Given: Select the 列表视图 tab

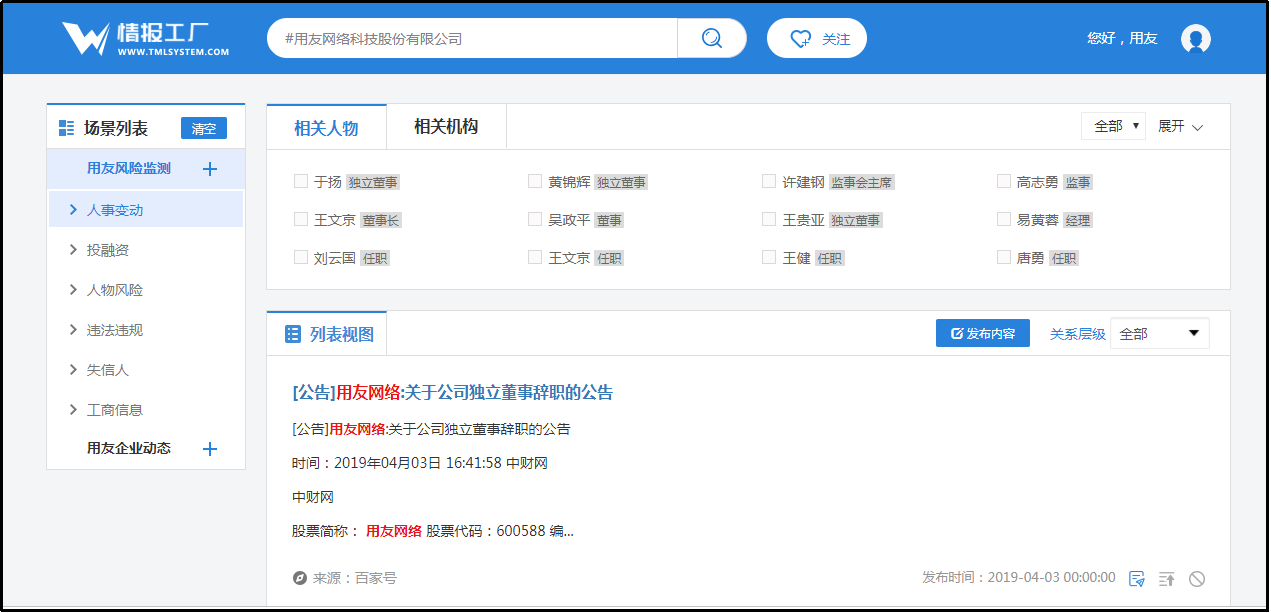Looking at the screenshot, I should (x=327, y=334).
